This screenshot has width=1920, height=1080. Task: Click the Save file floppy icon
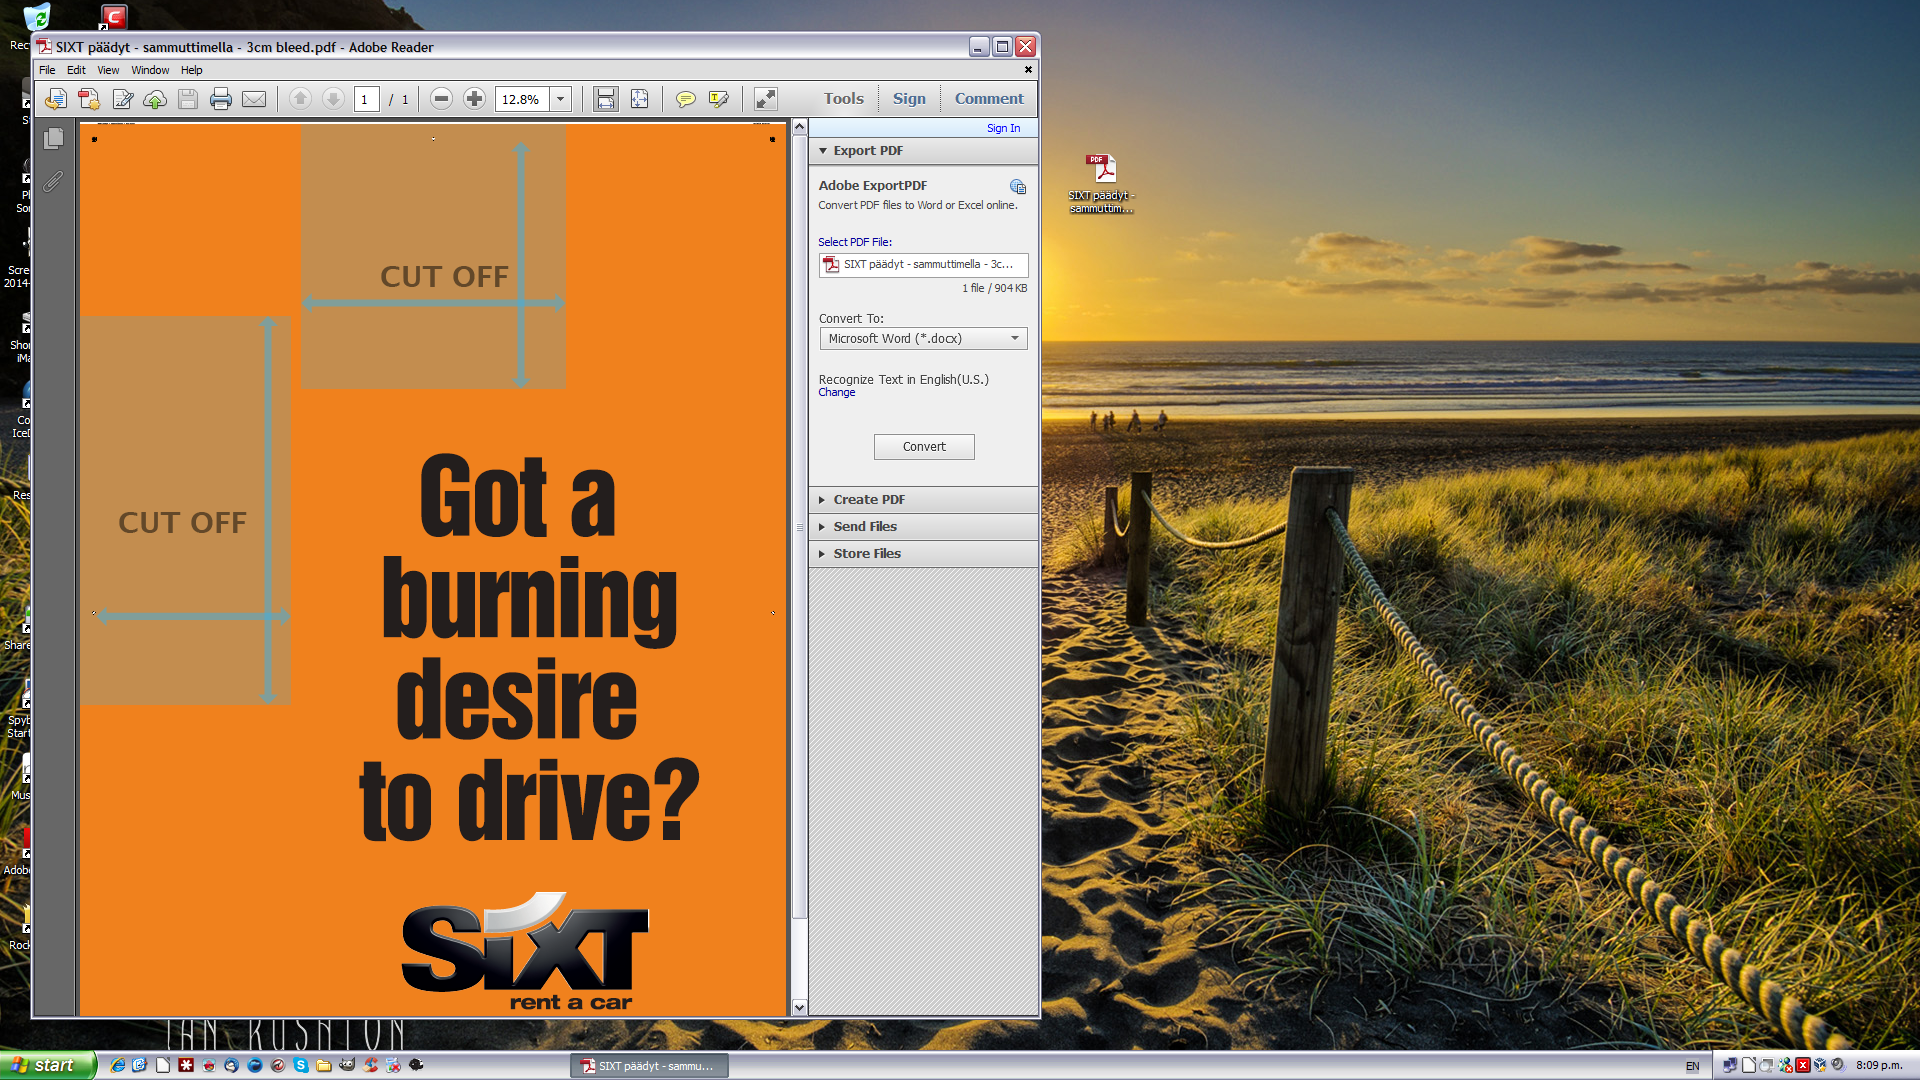pos(188,99)
